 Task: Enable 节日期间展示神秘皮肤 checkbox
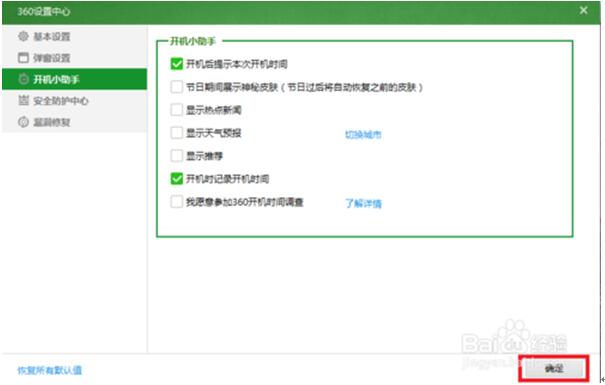tap(176, 87)
